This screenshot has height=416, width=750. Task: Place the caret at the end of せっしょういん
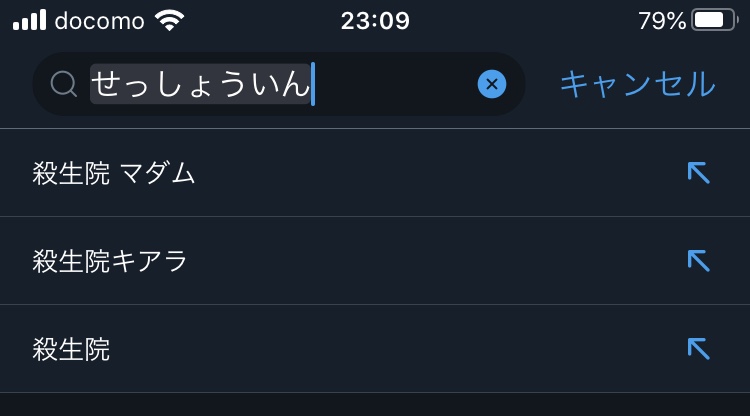[x=313, y=84]
